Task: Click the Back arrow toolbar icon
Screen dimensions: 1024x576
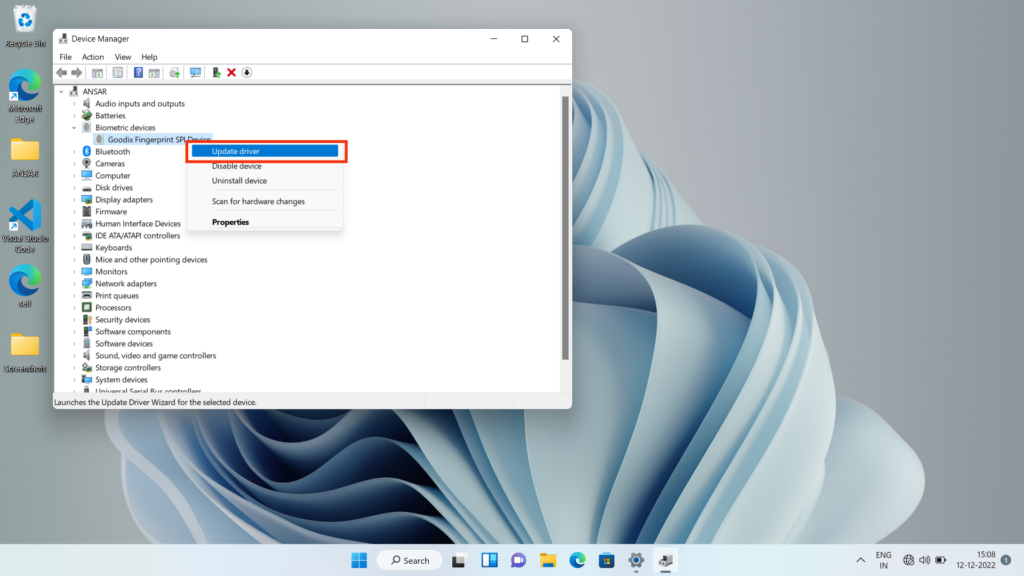Action: [x=61, y=72]
